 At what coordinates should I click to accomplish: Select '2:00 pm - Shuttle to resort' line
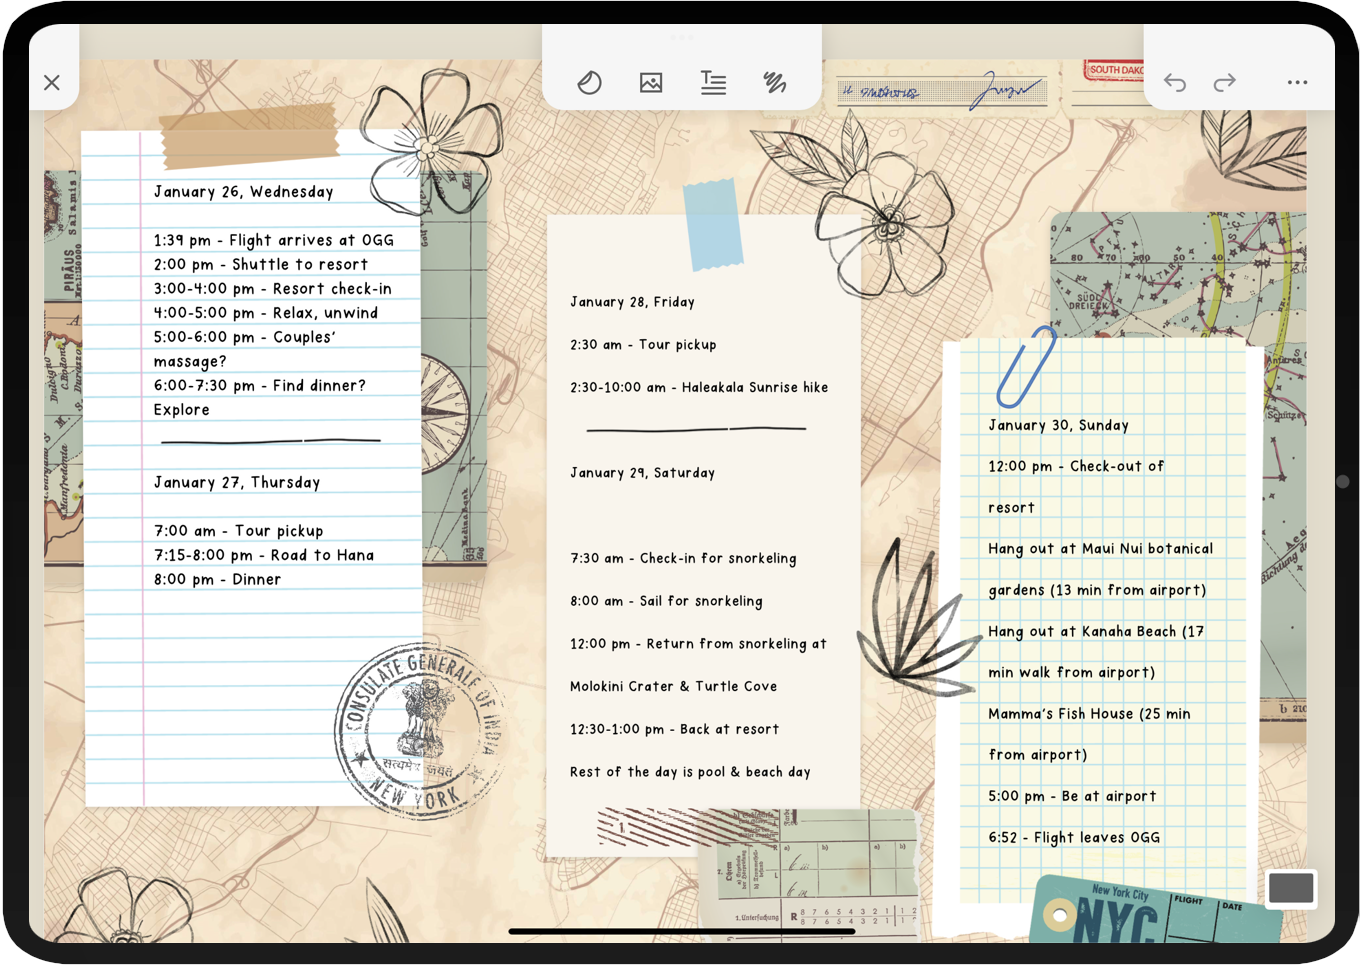260,264
